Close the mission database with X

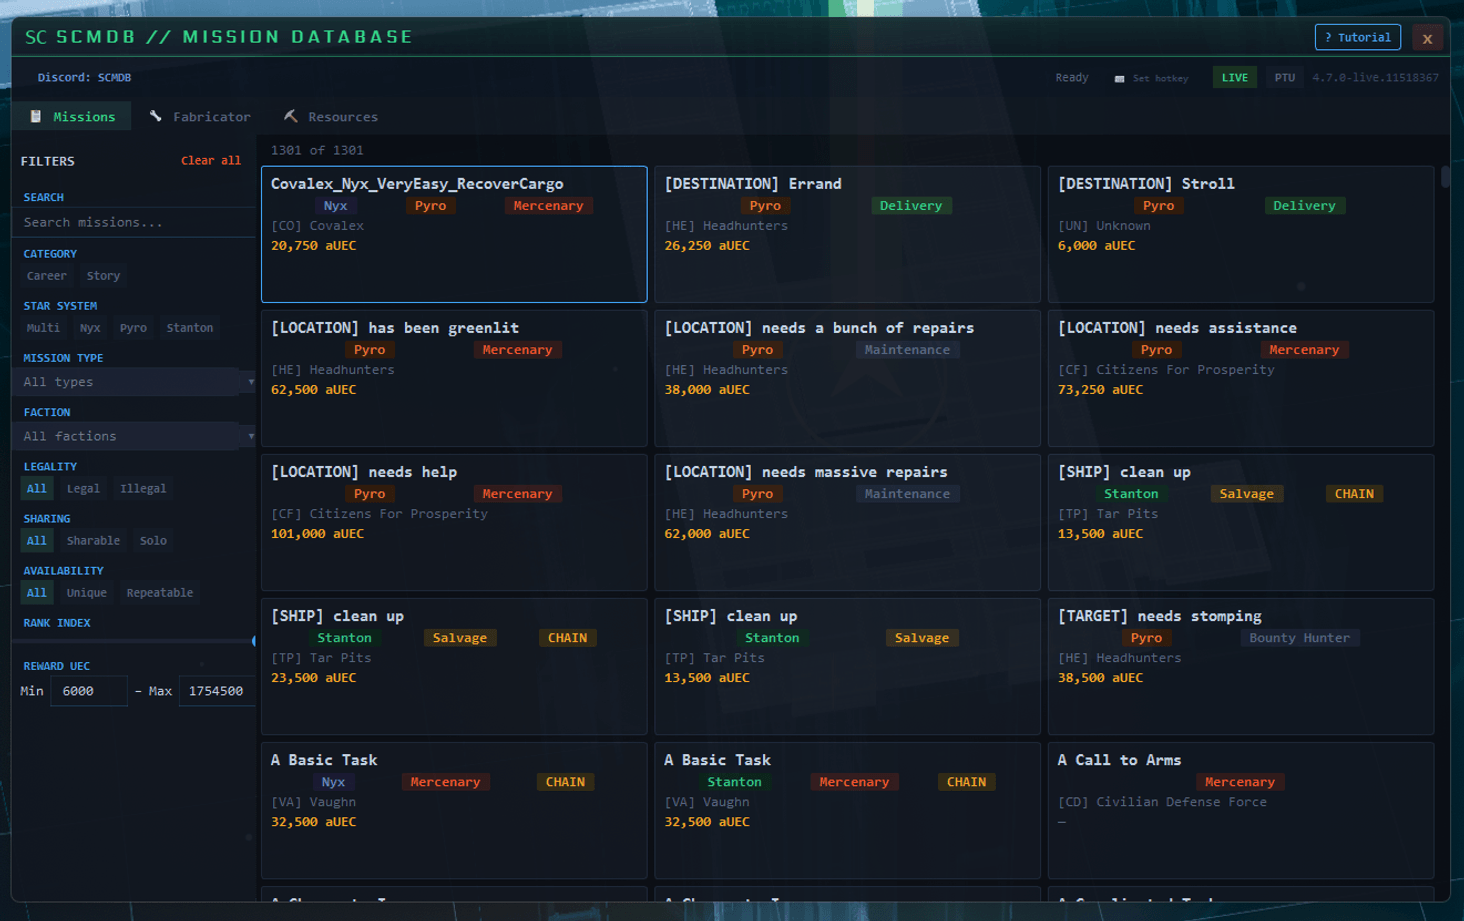tap(1427, 39)
